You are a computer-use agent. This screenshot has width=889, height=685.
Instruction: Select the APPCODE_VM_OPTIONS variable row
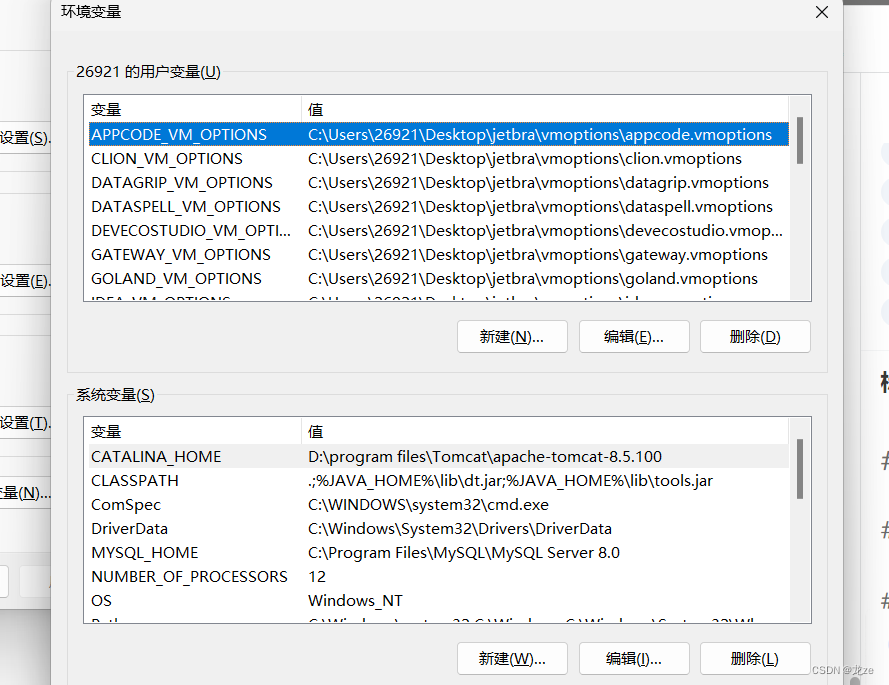438,134
